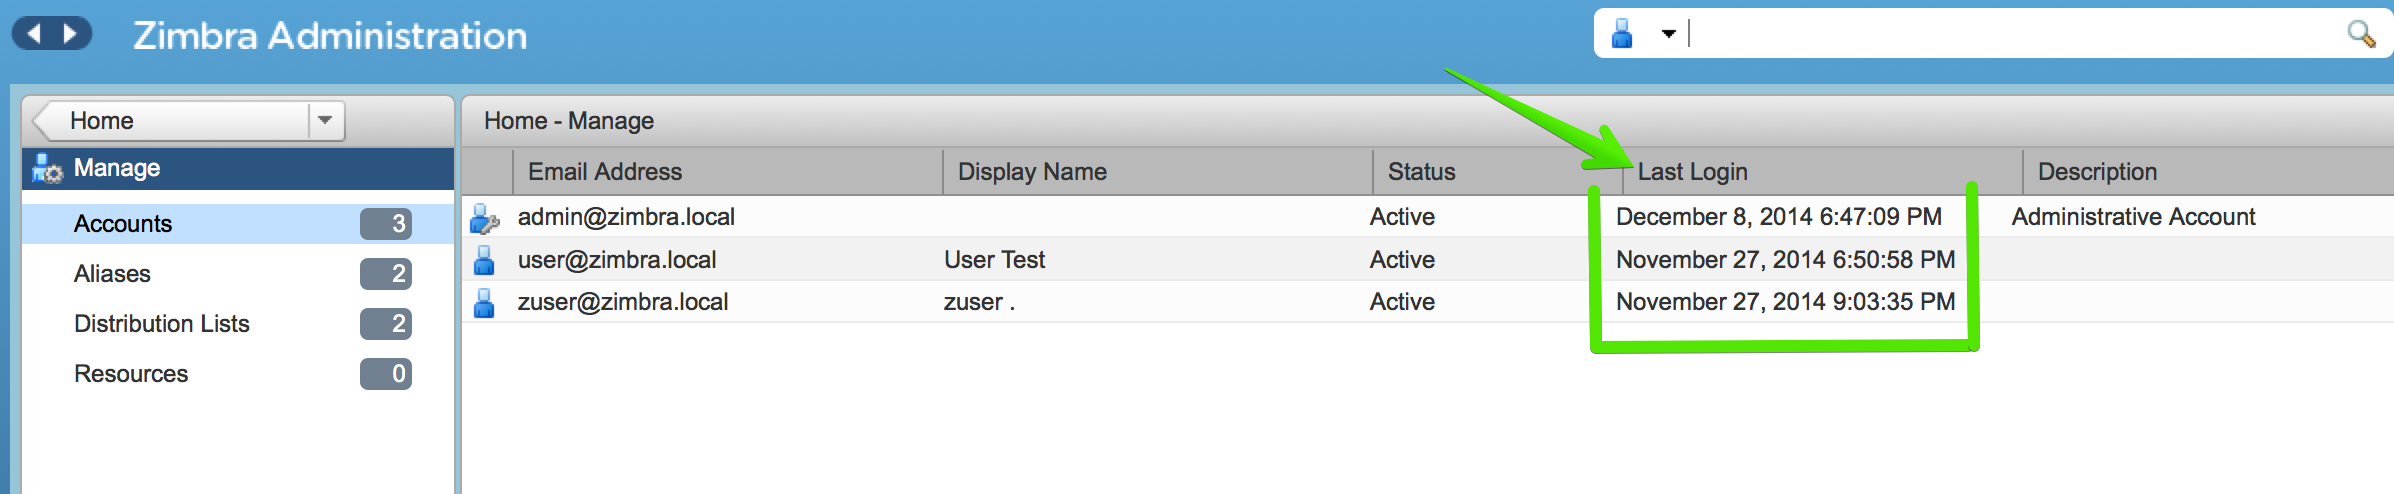Click the search magnifier icon

pyautogui.click(x=2360, y=34)
